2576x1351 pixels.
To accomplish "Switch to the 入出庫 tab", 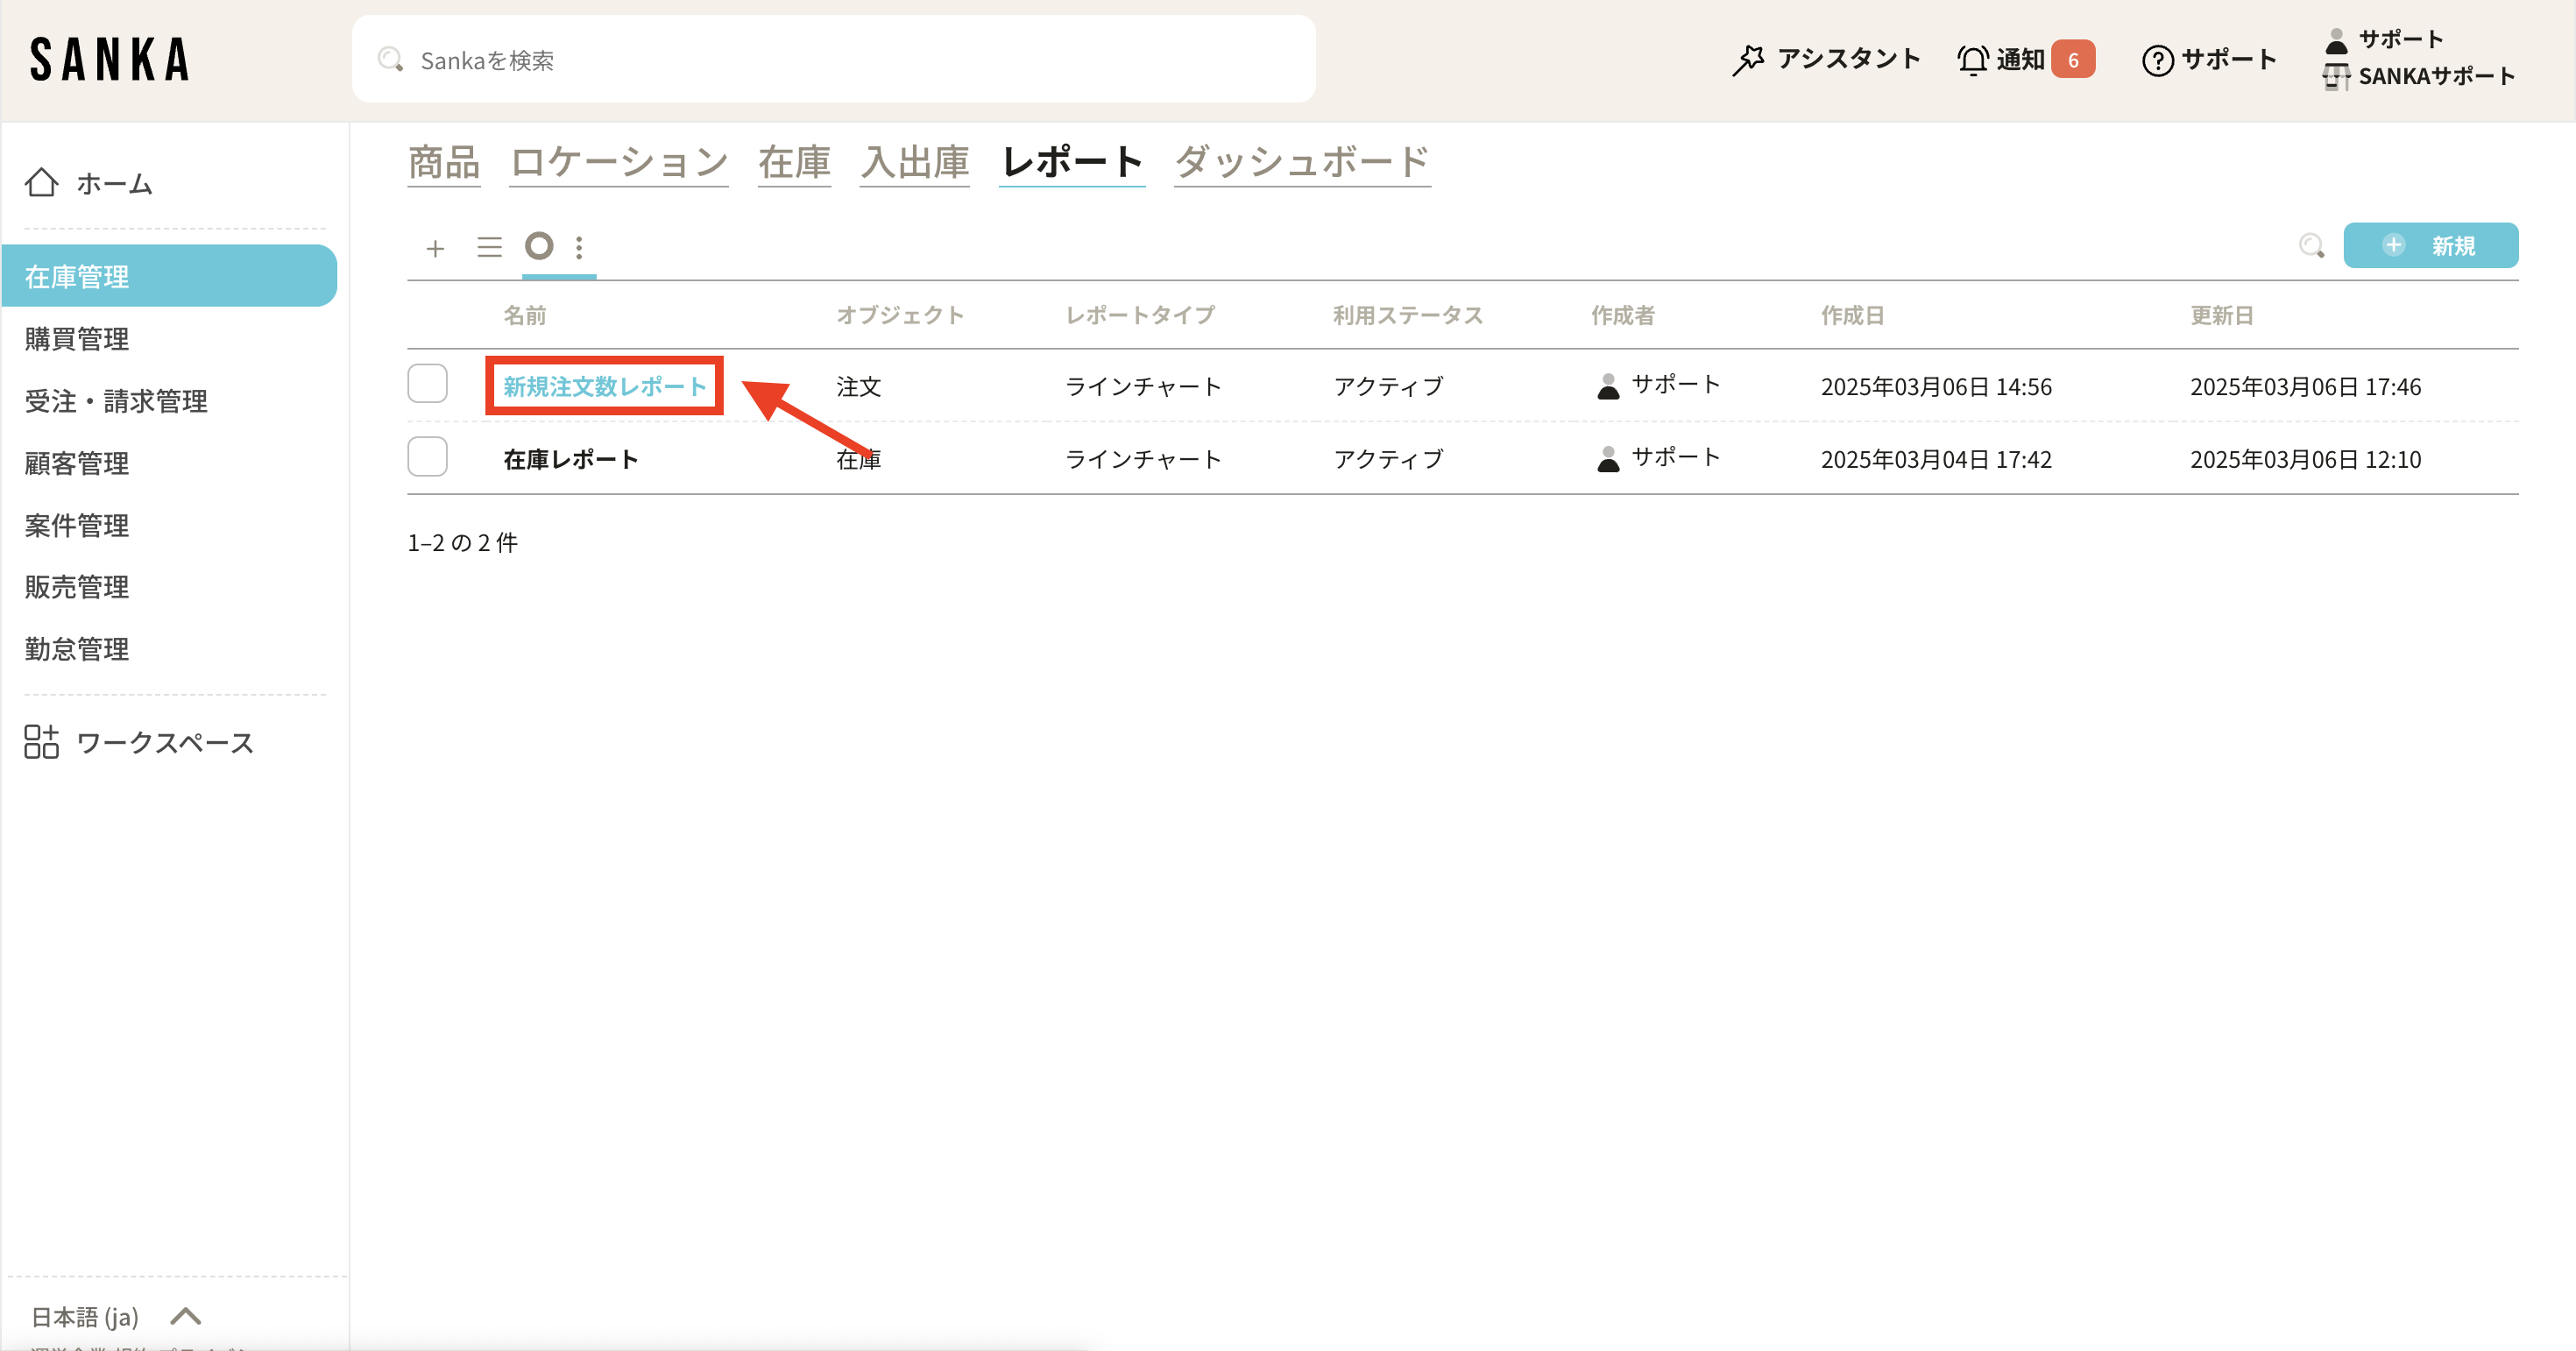I will [x=915, y=162].
